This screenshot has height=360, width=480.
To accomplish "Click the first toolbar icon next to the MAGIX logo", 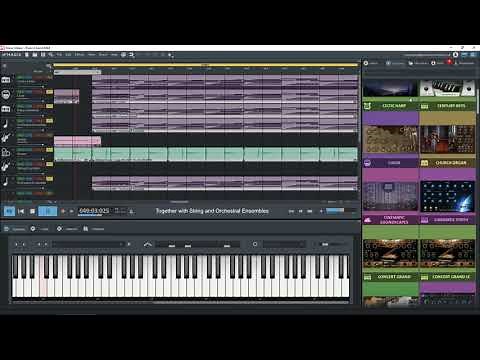I will click(27, 55).
